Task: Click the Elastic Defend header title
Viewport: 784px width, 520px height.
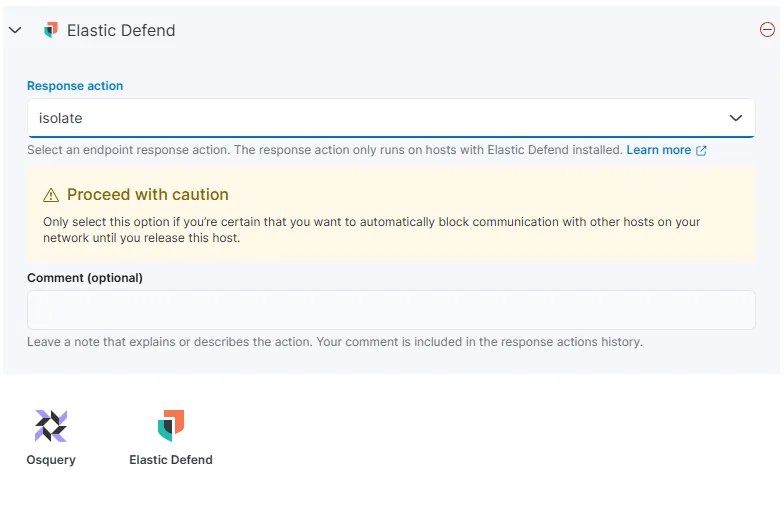Action: (121, 30)
